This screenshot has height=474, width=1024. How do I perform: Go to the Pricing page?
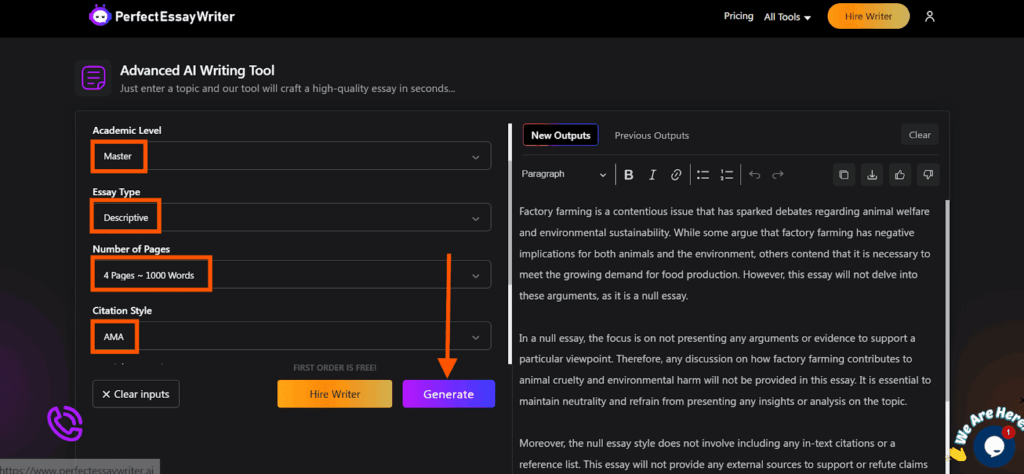tap(739, 16)
